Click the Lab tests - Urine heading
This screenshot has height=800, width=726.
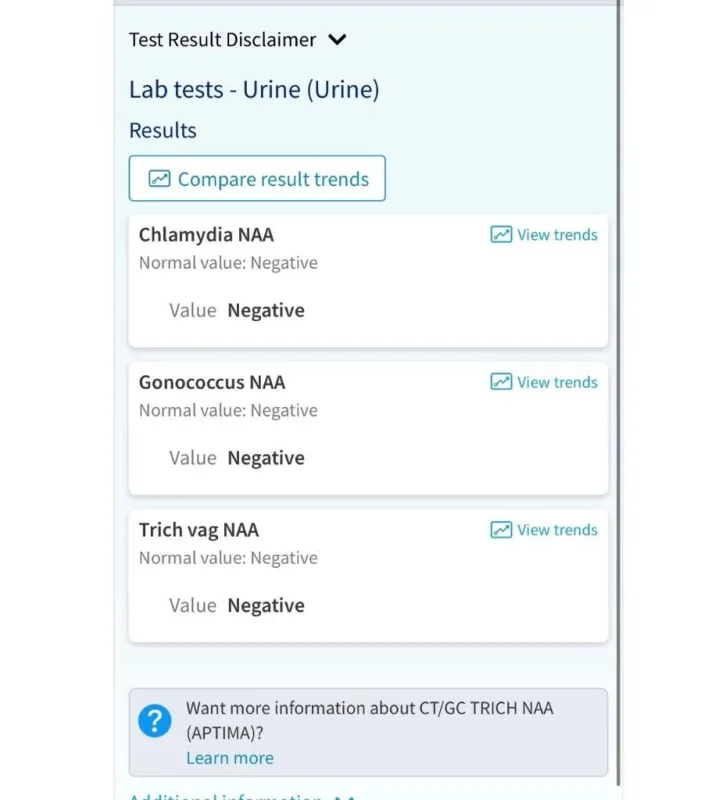(254, 89)
